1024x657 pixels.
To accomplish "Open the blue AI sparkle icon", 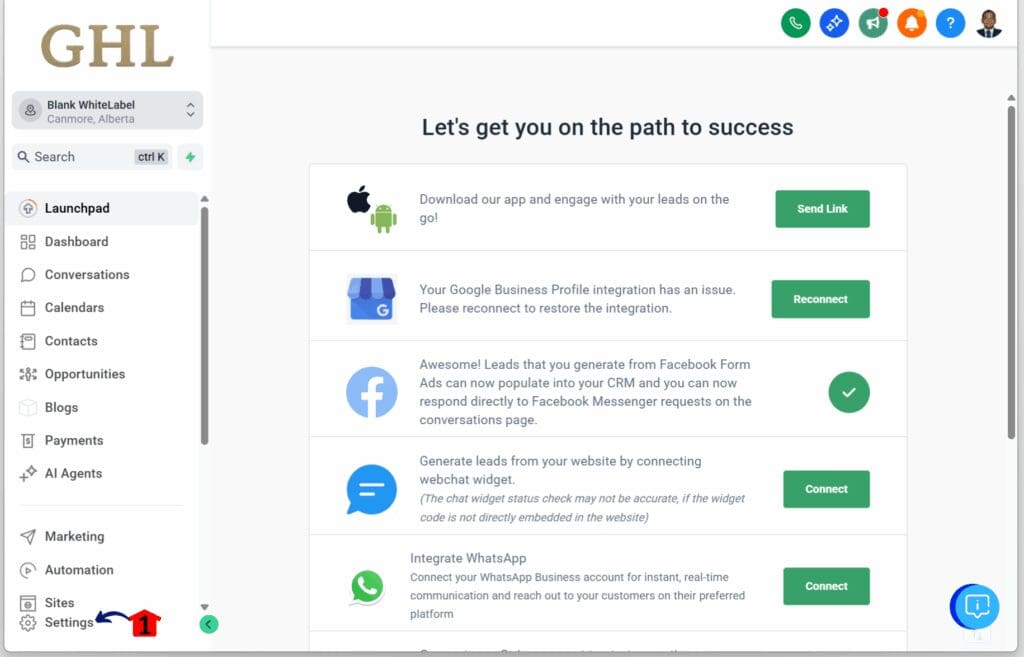I will click(x=834, y=24).
